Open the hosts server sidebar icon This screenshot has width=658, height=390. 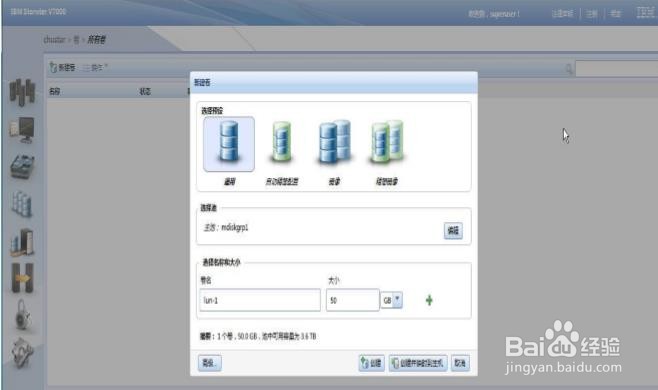22,242
